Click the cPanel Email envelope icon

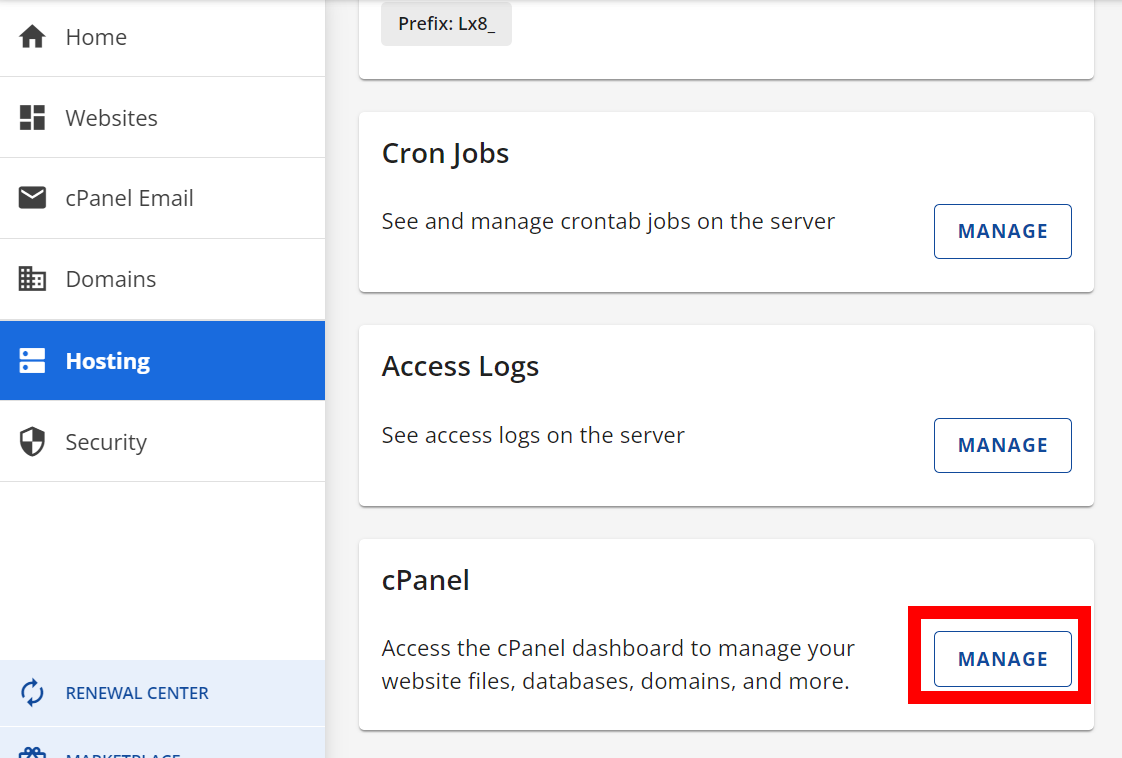click(x=33, y=198)
